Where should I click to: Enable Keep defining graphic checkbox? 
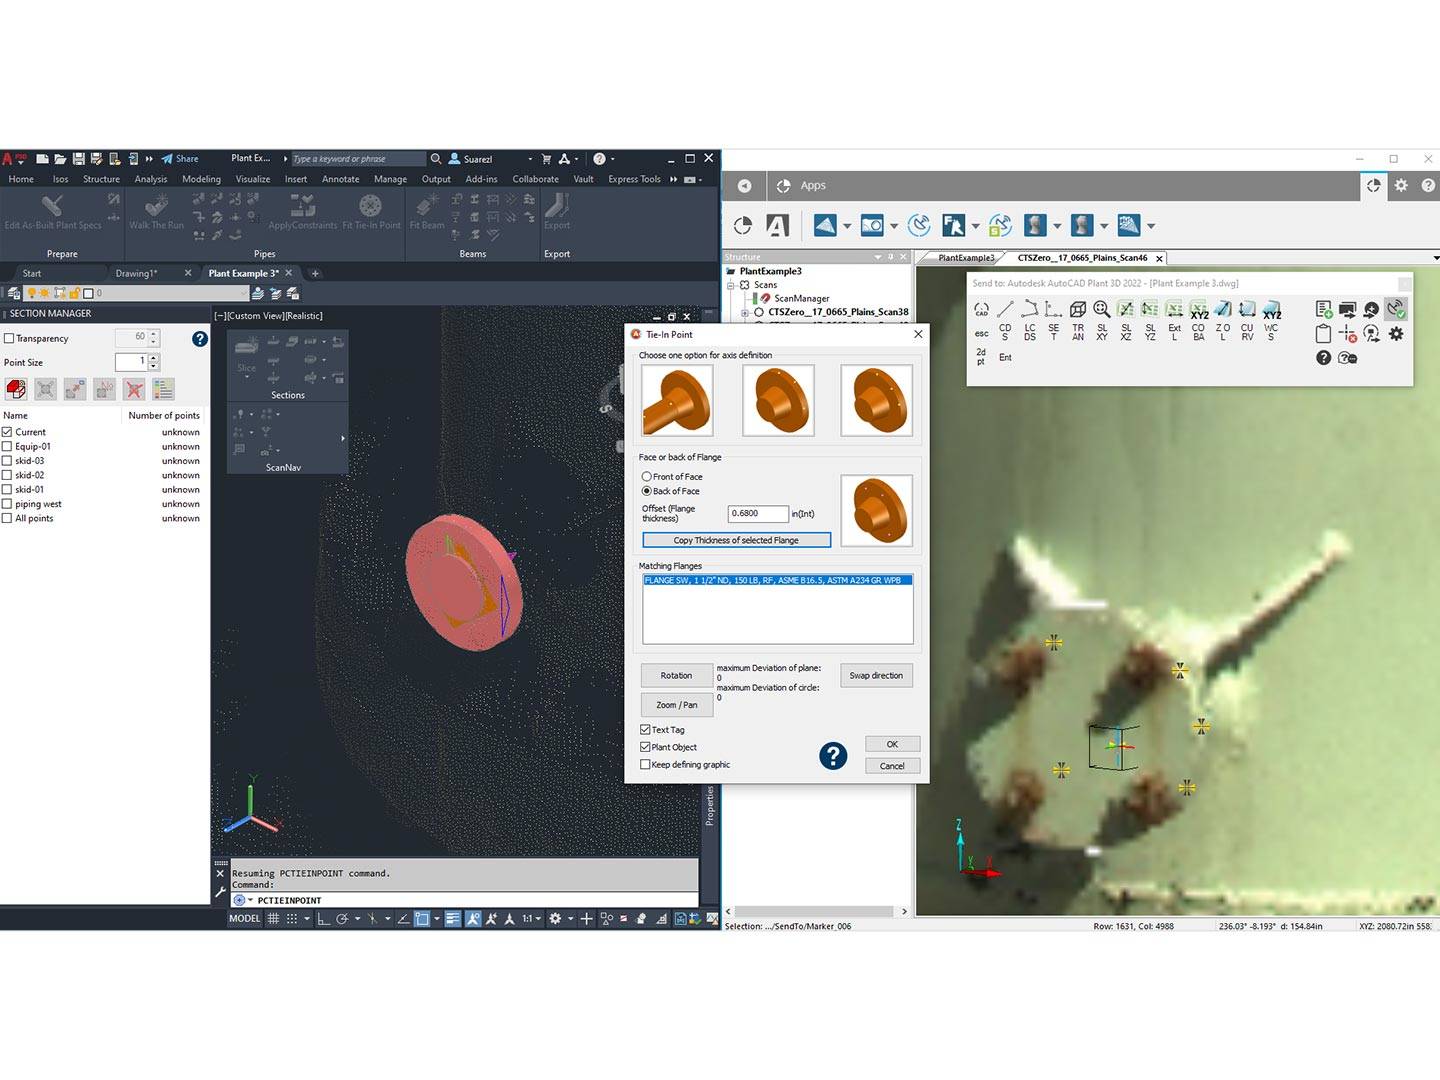click(645, 765)
